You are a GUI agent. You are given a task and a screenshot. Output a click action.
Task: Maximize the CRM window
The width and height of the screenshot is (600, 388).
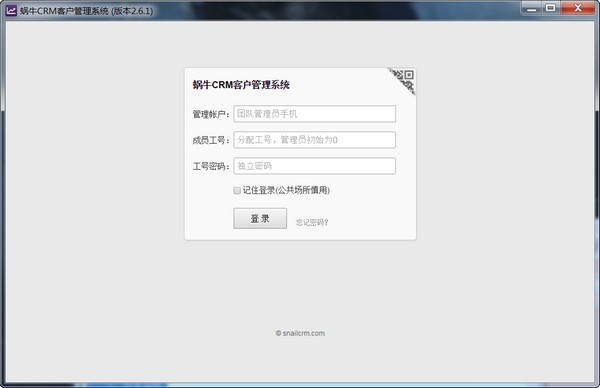(x=551, y=8)
